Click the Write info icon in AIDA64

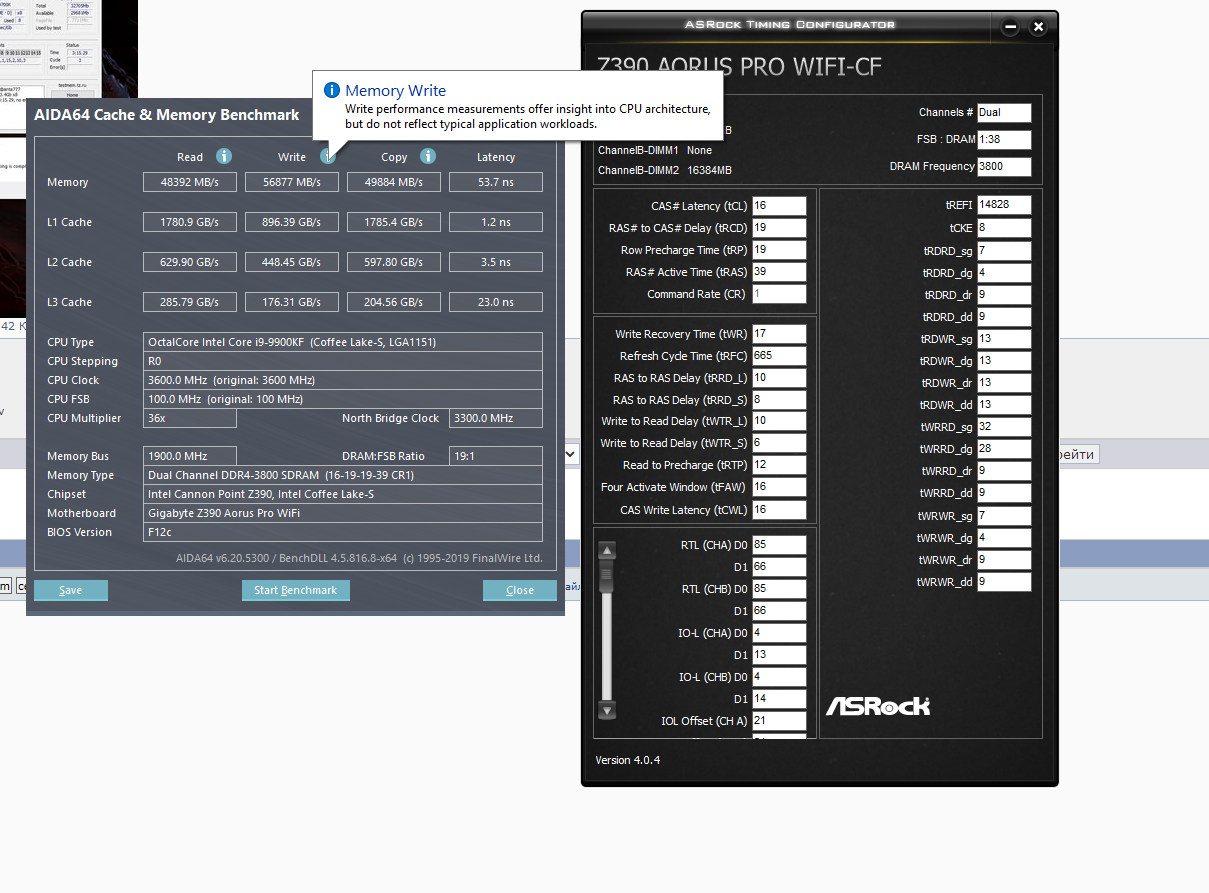tap(326, 156)
